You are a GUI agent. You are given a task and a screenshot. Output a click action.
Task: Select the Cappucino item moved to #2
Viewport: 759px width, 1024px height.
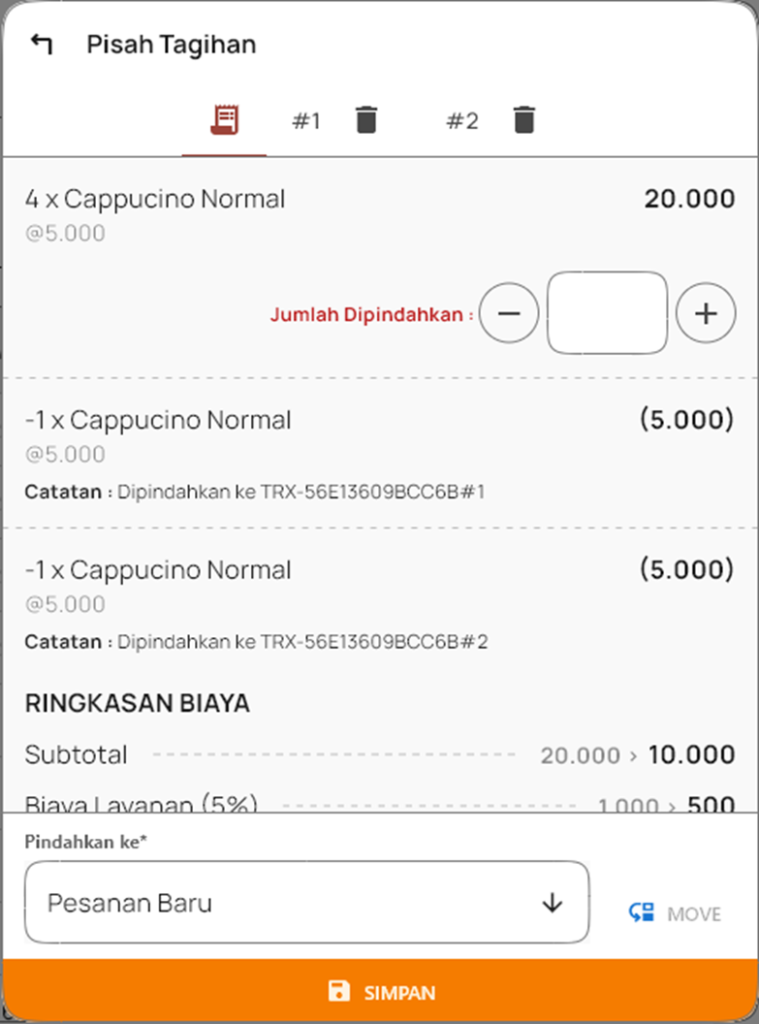click(x=158, y=570)
